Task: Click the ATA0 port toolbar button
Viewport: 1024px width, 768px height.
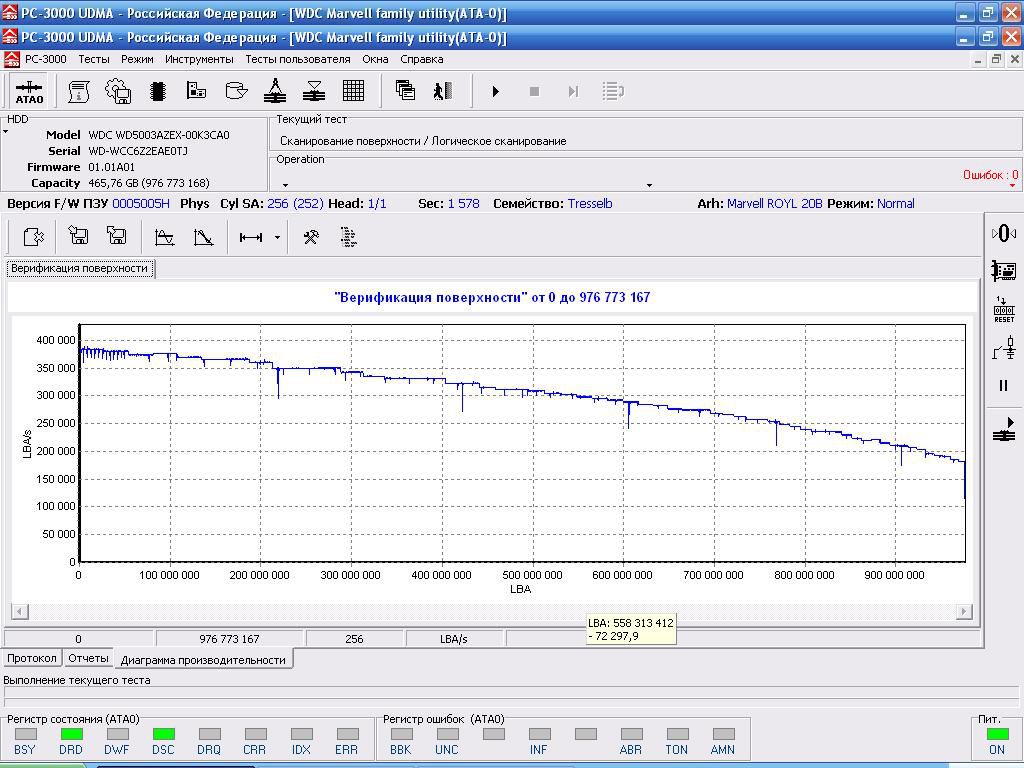Action: (x=29, y=91)
